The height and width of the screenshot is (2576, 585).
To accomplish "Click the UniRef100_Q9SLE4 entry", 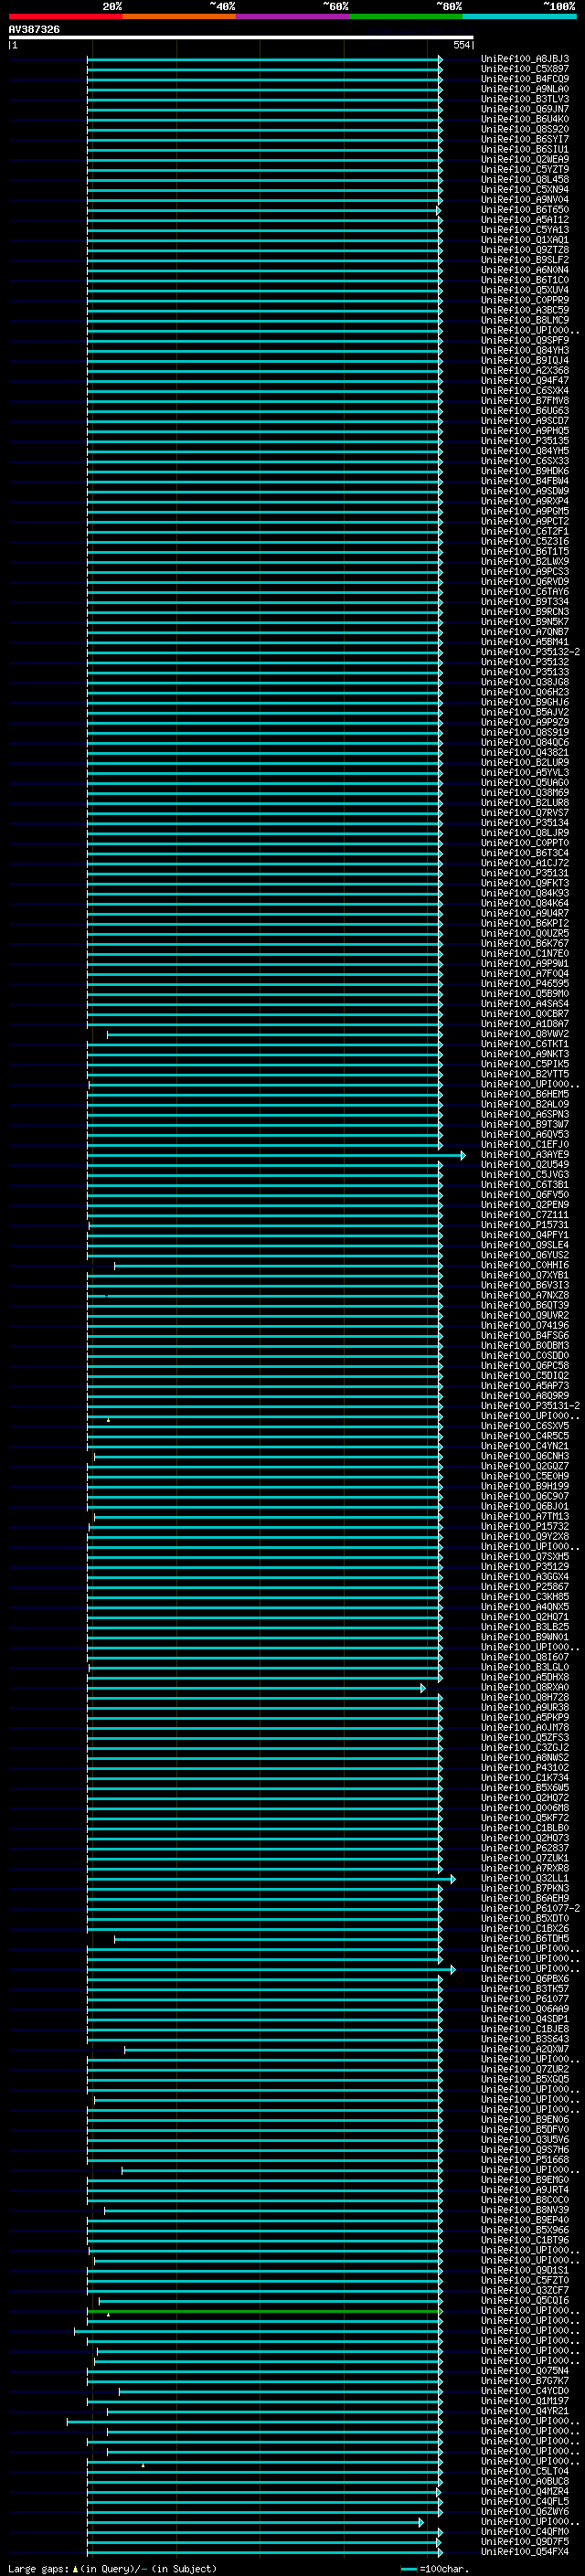I will (525, 1246).
